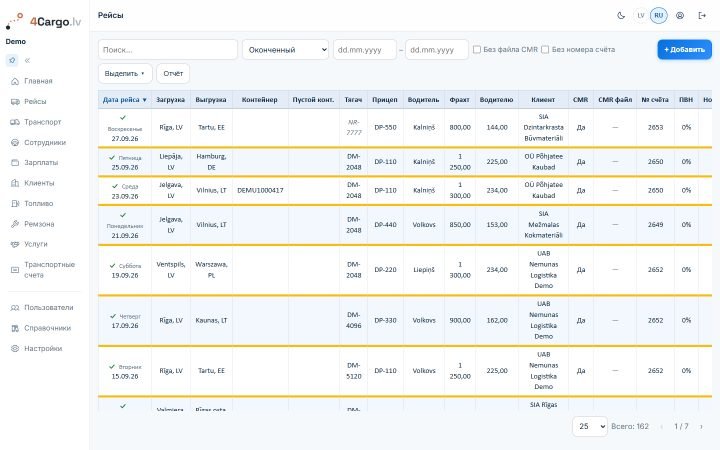Open rows-per-page dropdown showing 25

click(590, 427)
